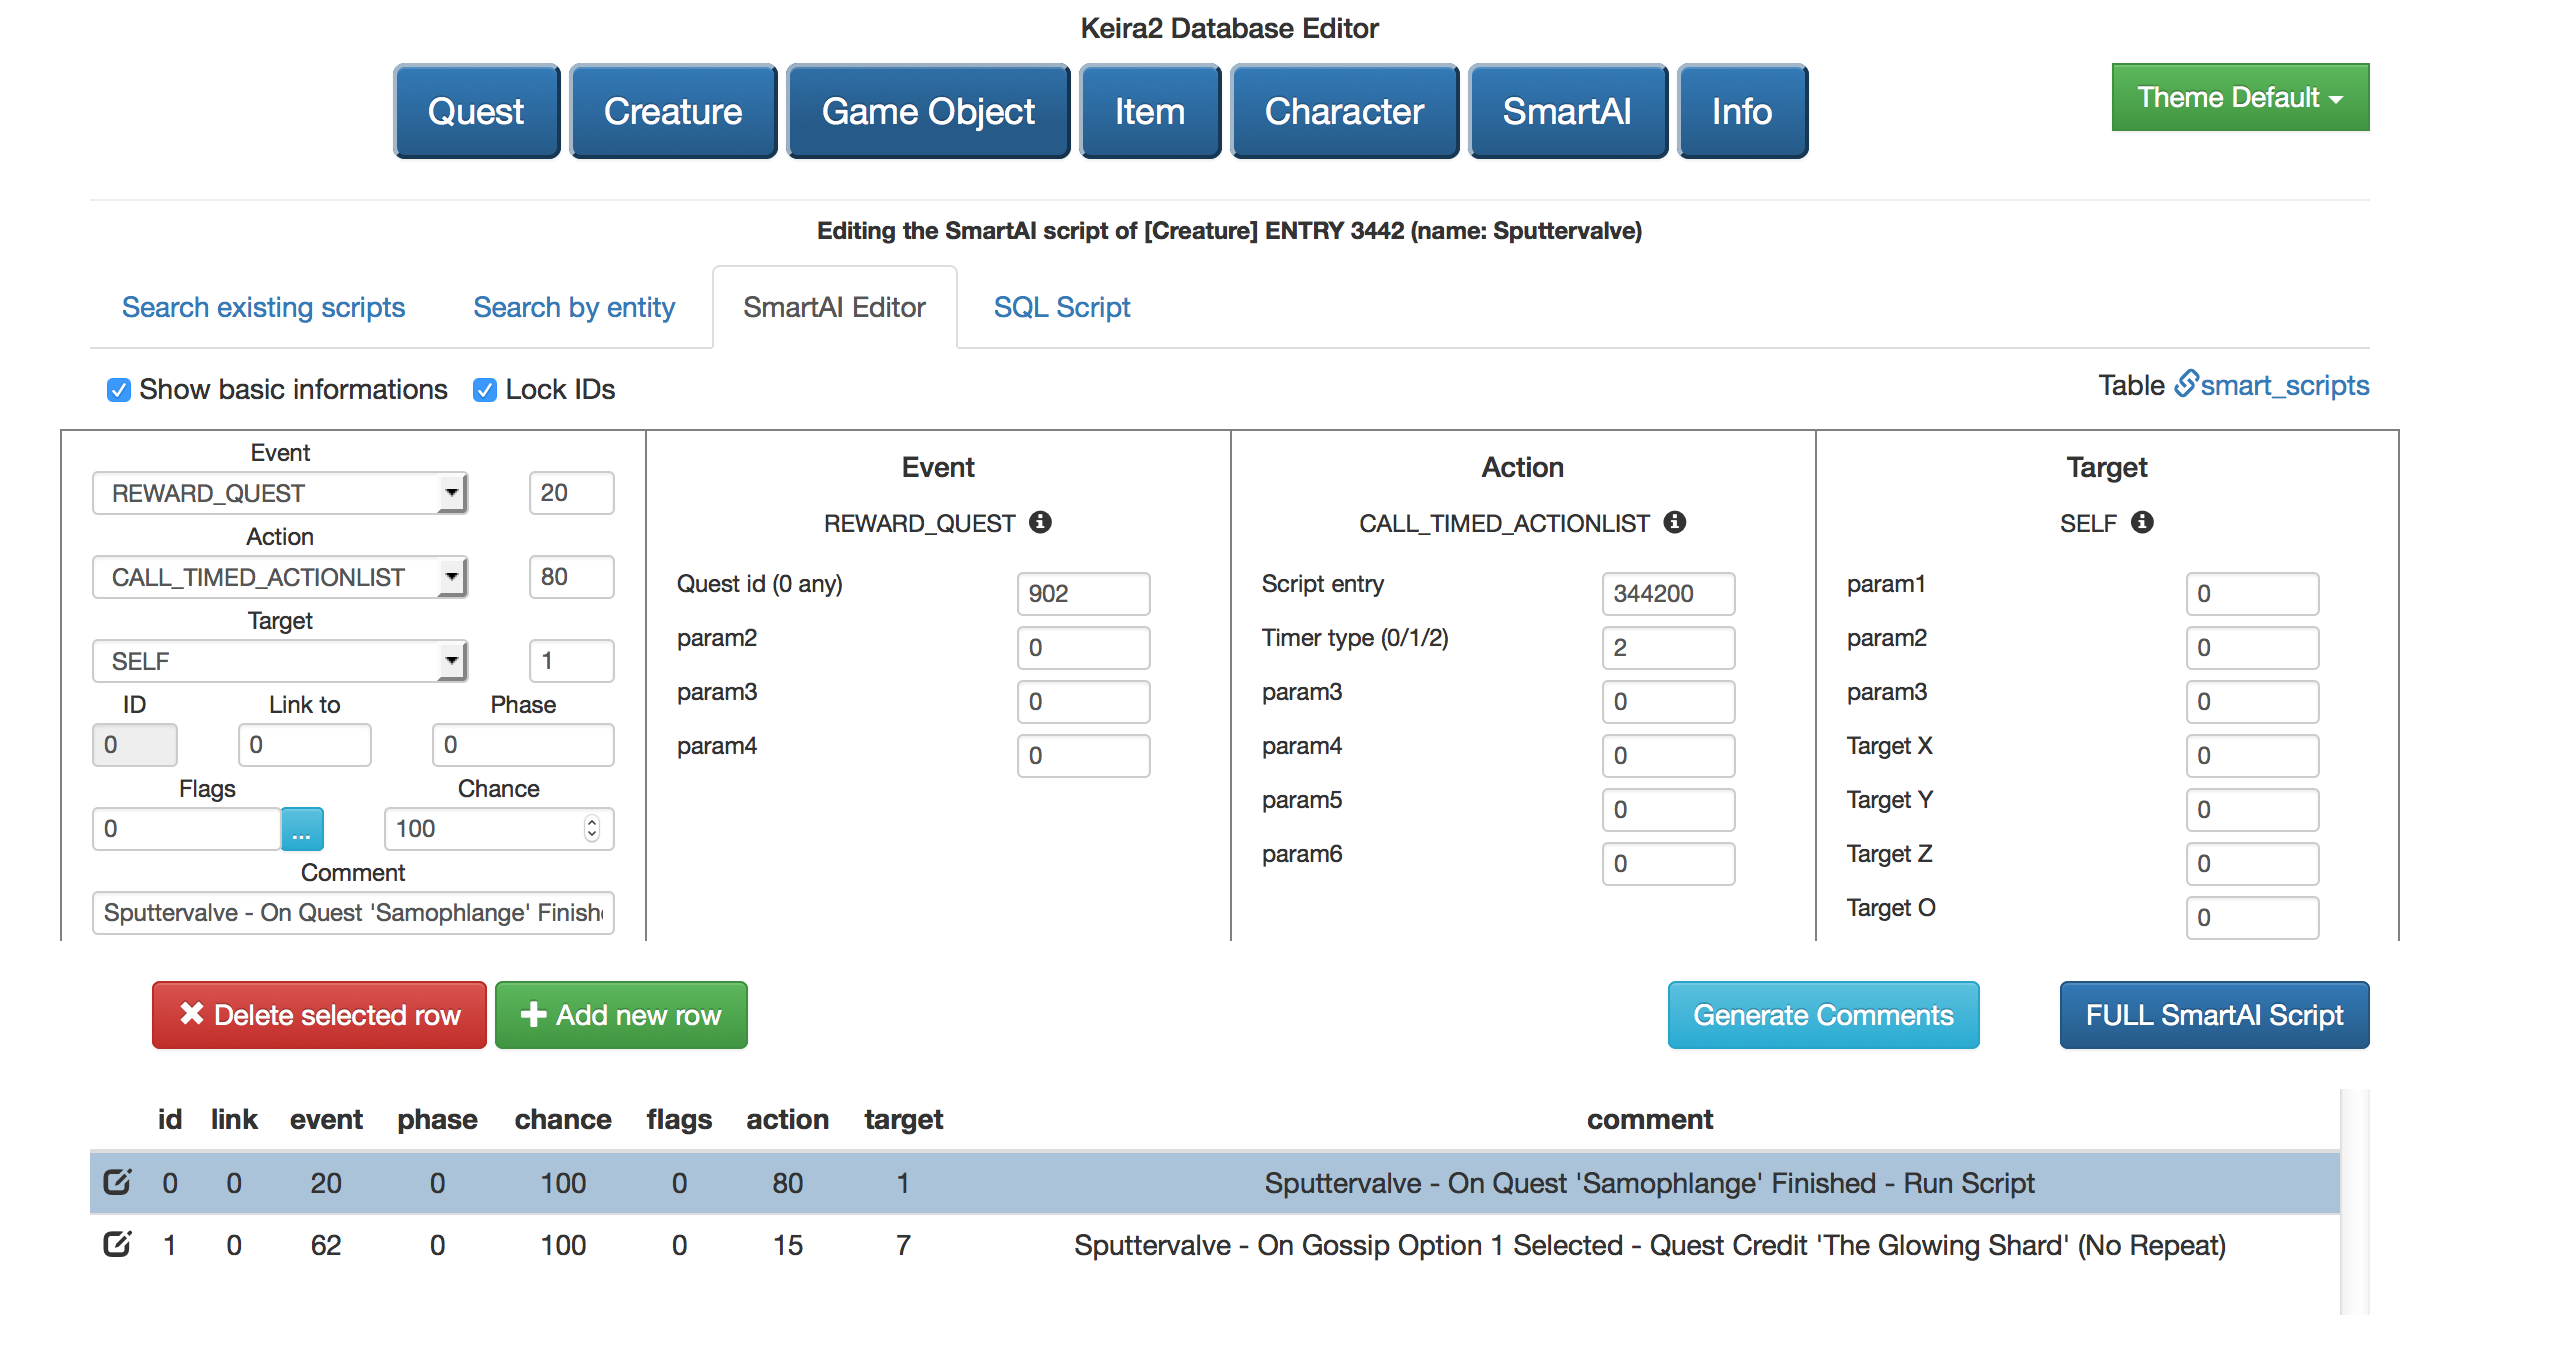Click Chance value stepper arrows

[592, 828]
